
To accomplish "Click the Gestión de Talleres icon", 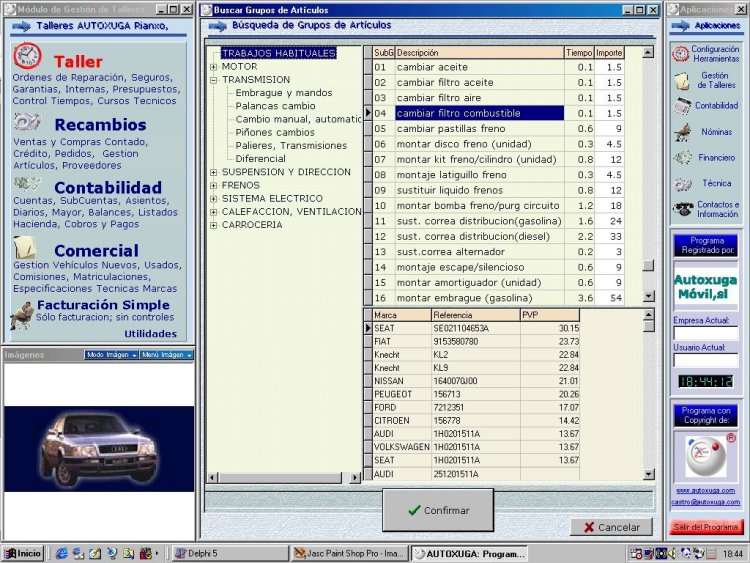I will [682, 80].
